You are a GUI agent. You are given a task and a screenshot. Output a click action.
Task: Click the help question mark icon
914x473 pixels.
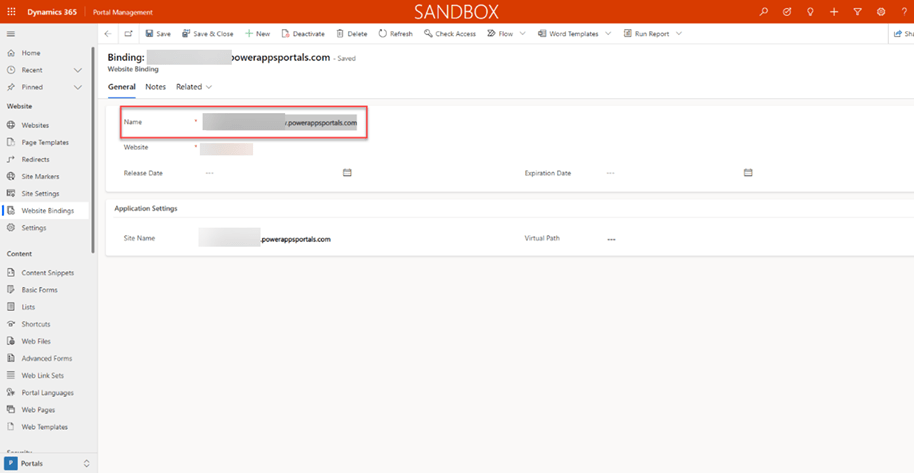click(903, 12)
